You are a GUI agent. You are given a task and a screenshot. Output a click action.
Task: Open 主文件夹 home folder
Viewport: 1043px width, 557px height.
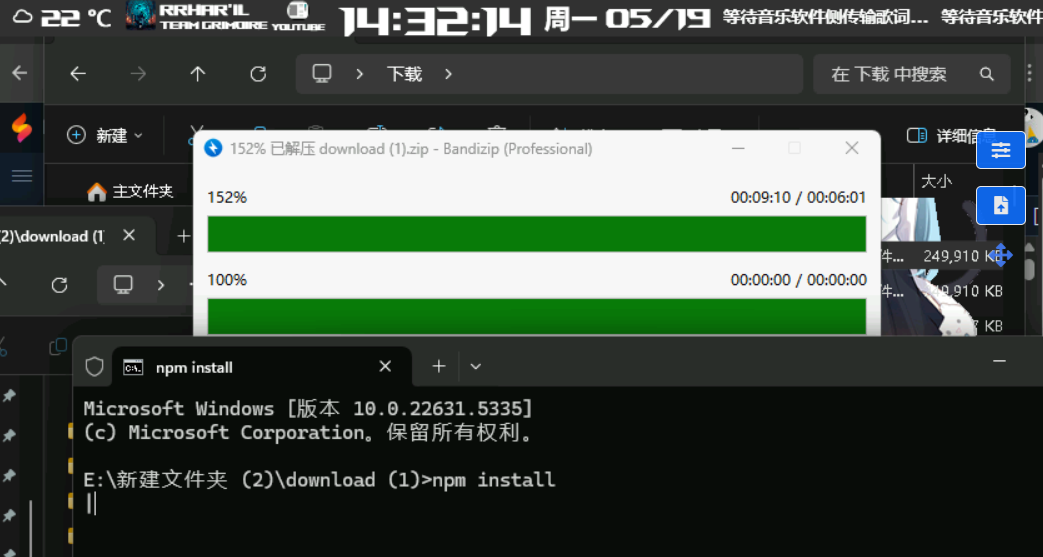point(130,191)
